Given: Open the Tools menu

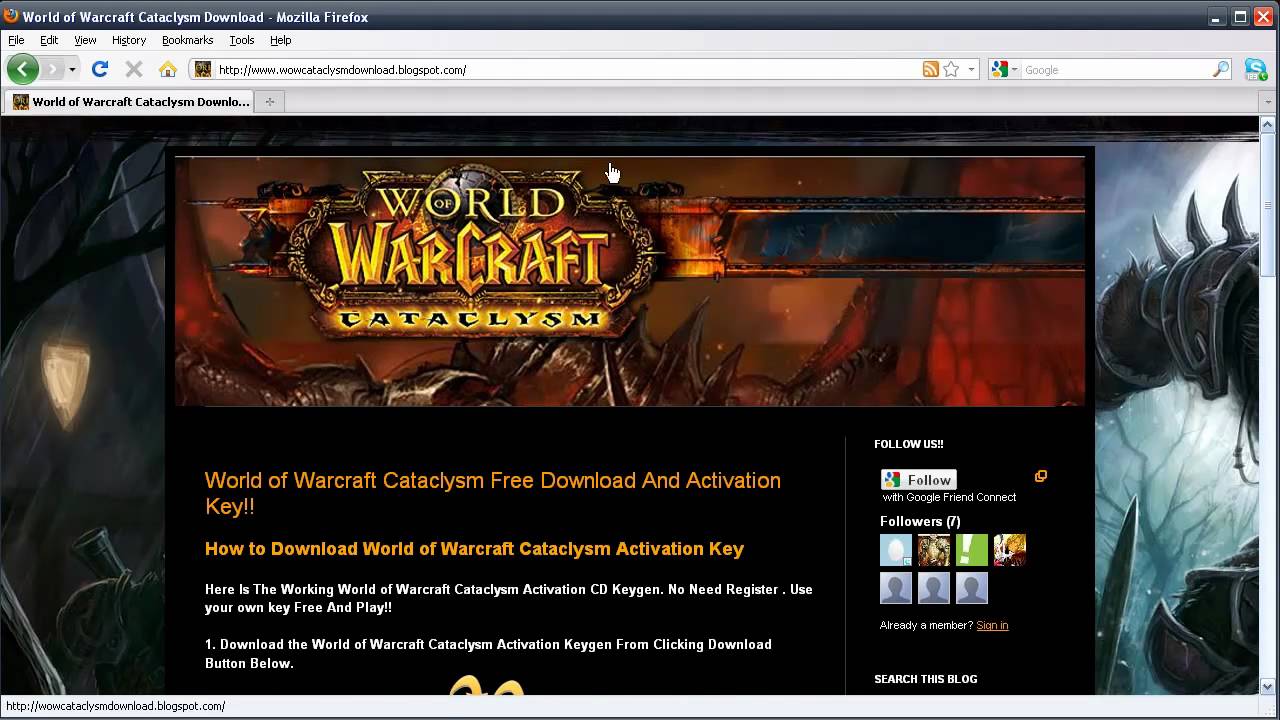Looking at the screenshot, I should 241,40.
